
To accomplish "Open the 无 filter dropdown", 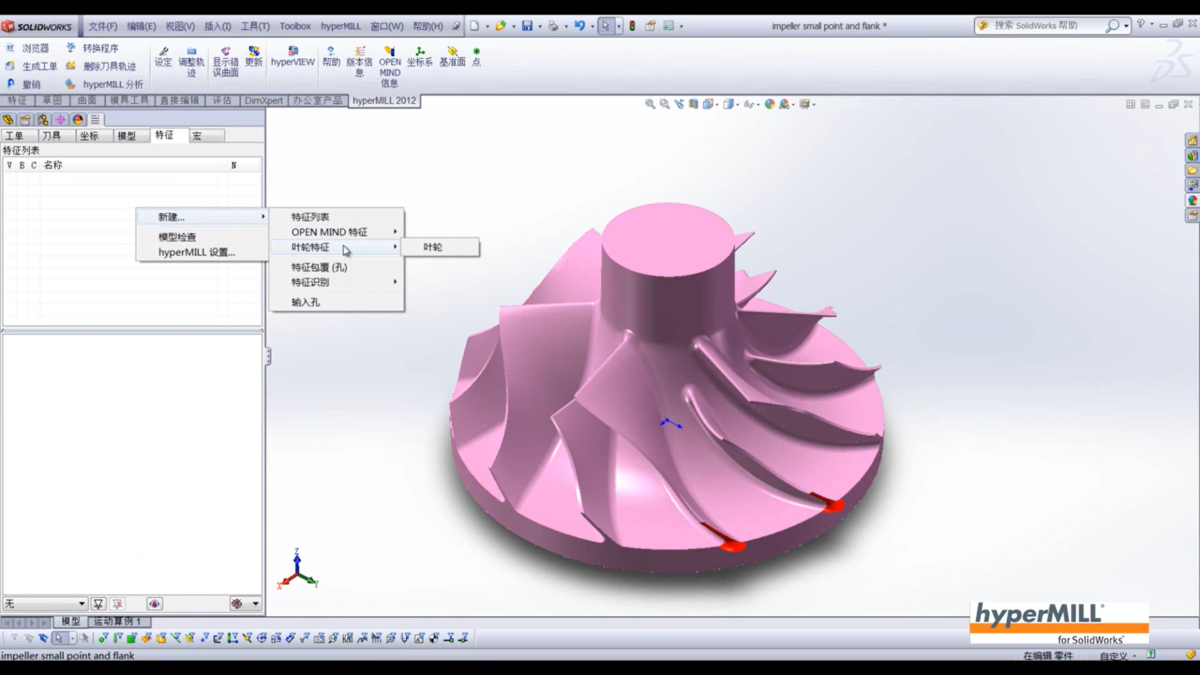I will pyautogui.click(x=45, y=604).
